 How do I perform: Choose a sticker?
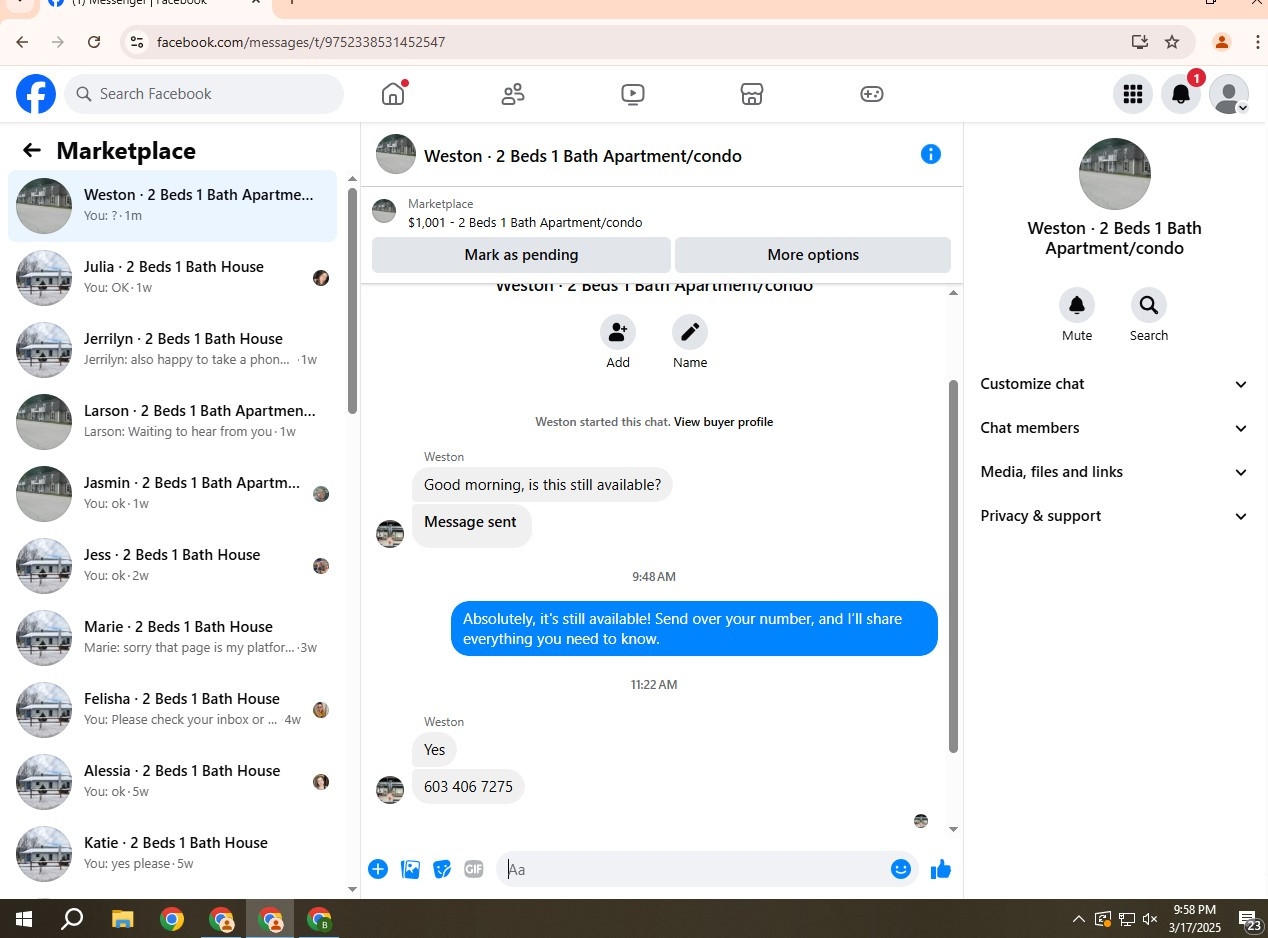(442, 869)
